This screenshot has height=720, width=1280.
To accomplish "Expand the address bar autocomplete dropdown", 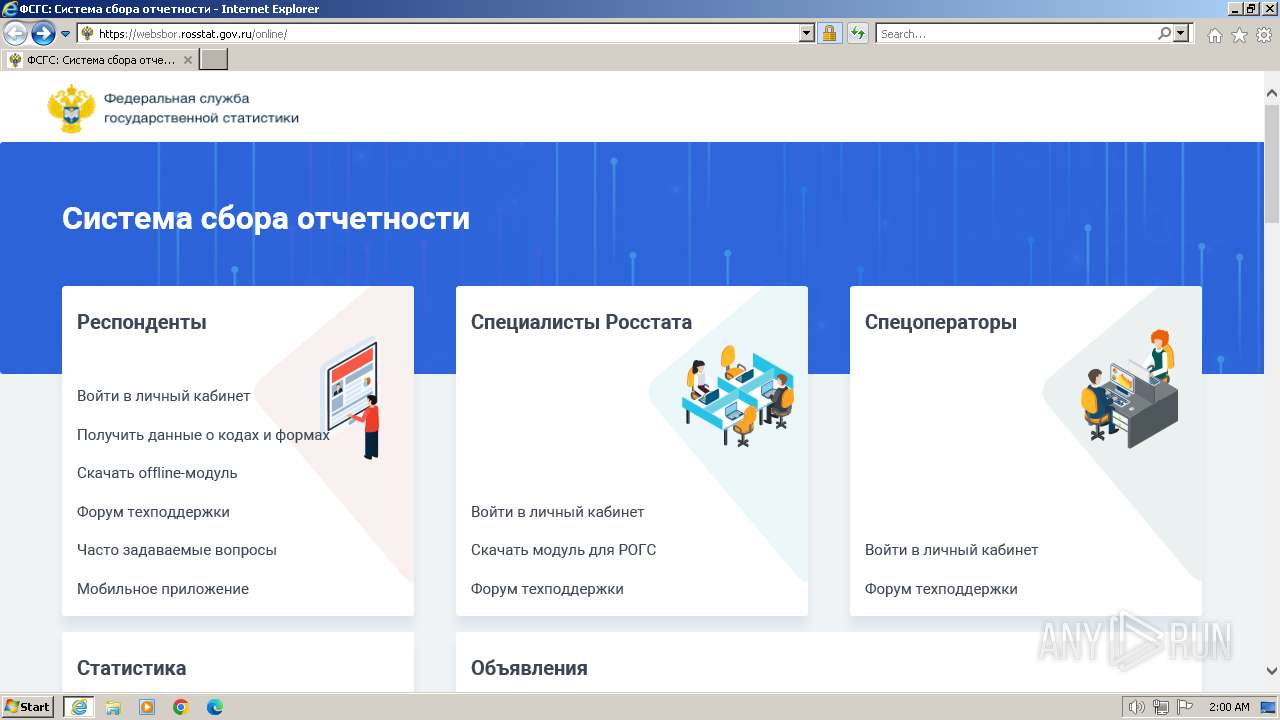I will tap(807, 34).
